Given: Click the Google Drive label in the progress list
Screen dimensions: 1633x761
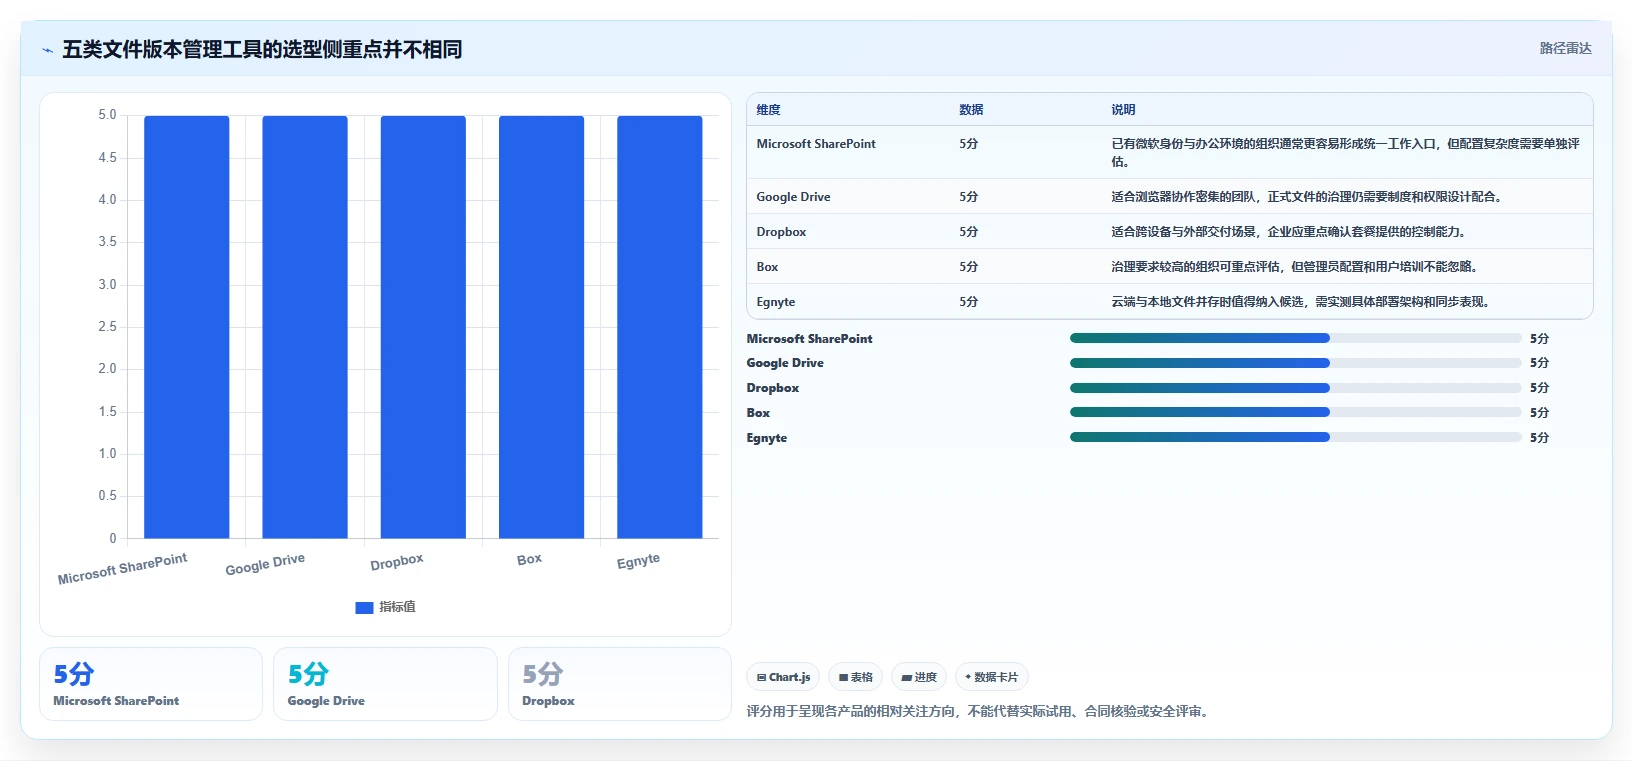Looking at the screenshot, I should (785, 363).
